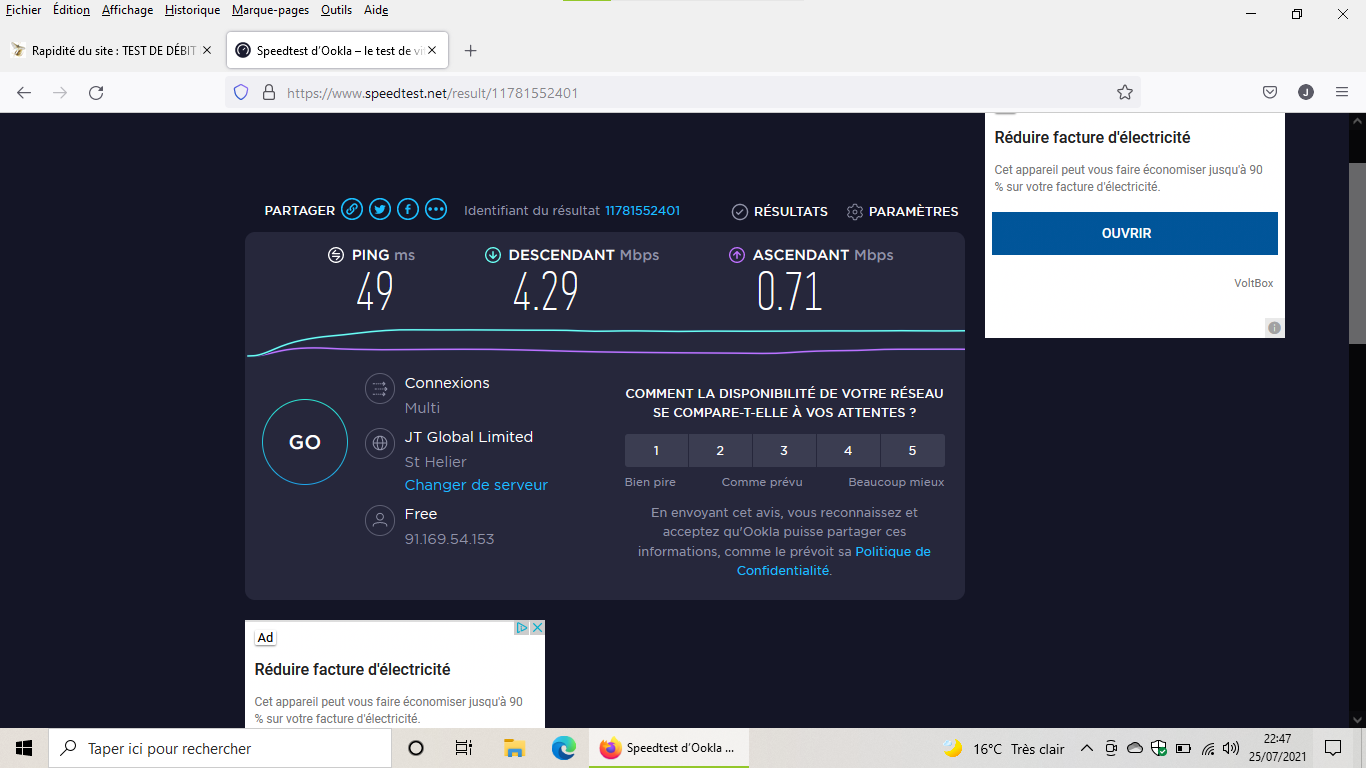Screen dimensions: 1366x768
Task: Click result ID 11781552401 link
Action: click(x=643, y=211)
